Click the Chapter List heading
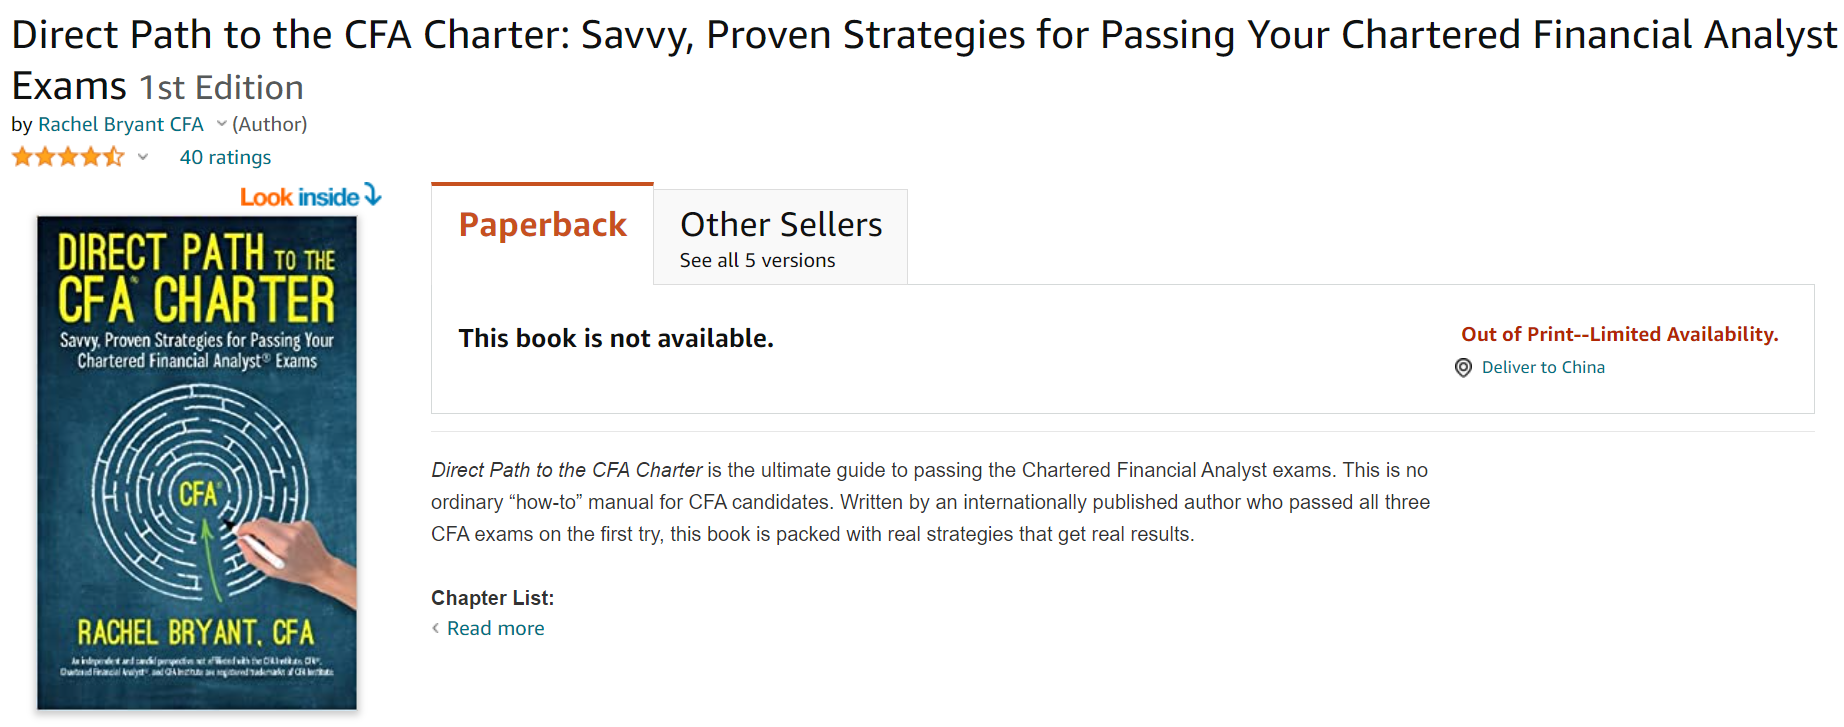The width and height of the screenshot is (1844, 727). (x=492, y=598)
